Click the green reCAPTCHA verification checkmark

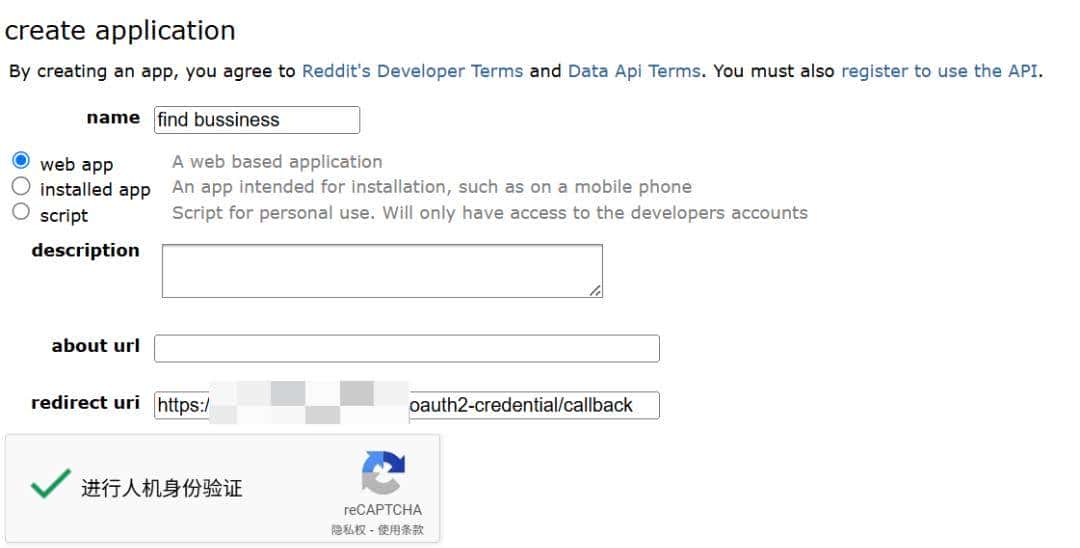pos(49,485)
